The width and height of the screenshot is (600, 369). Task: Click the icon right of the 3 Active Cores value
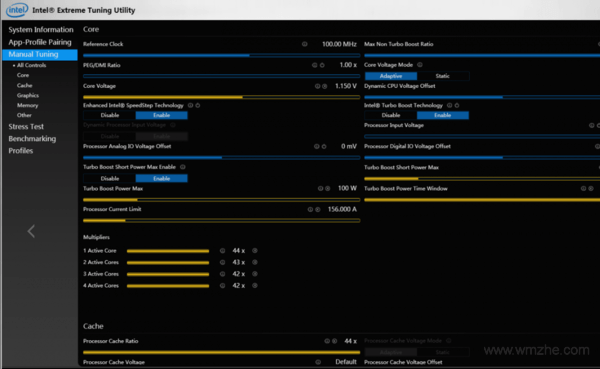pyautogui.click(x=255, y=274)
